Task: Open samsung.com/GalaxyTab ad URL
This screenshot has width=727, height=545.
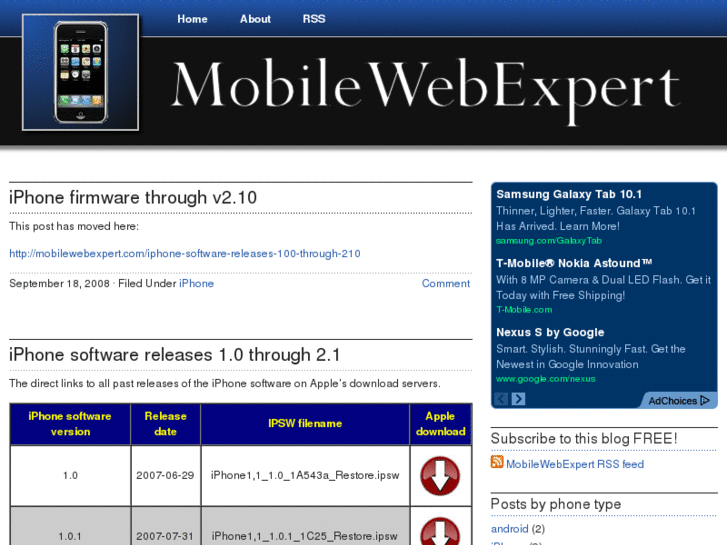Action: point(549,241)
